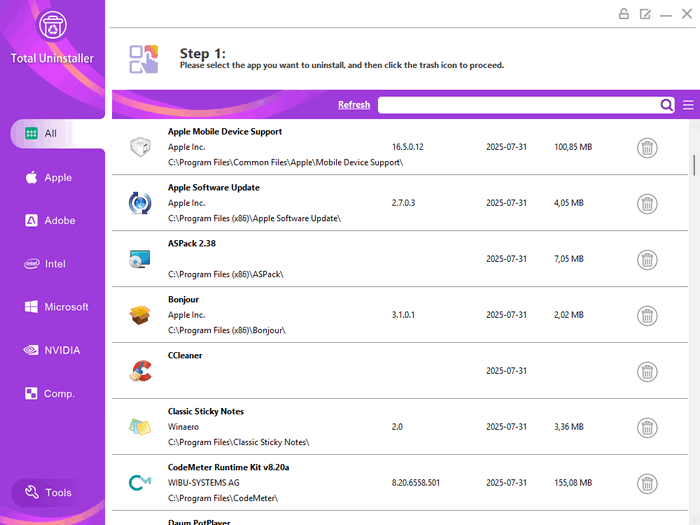Open the edit/feedback icon in the title bar
Viewport: 700px width, 525px height.
pyautogui.click(x=645, y=14)
